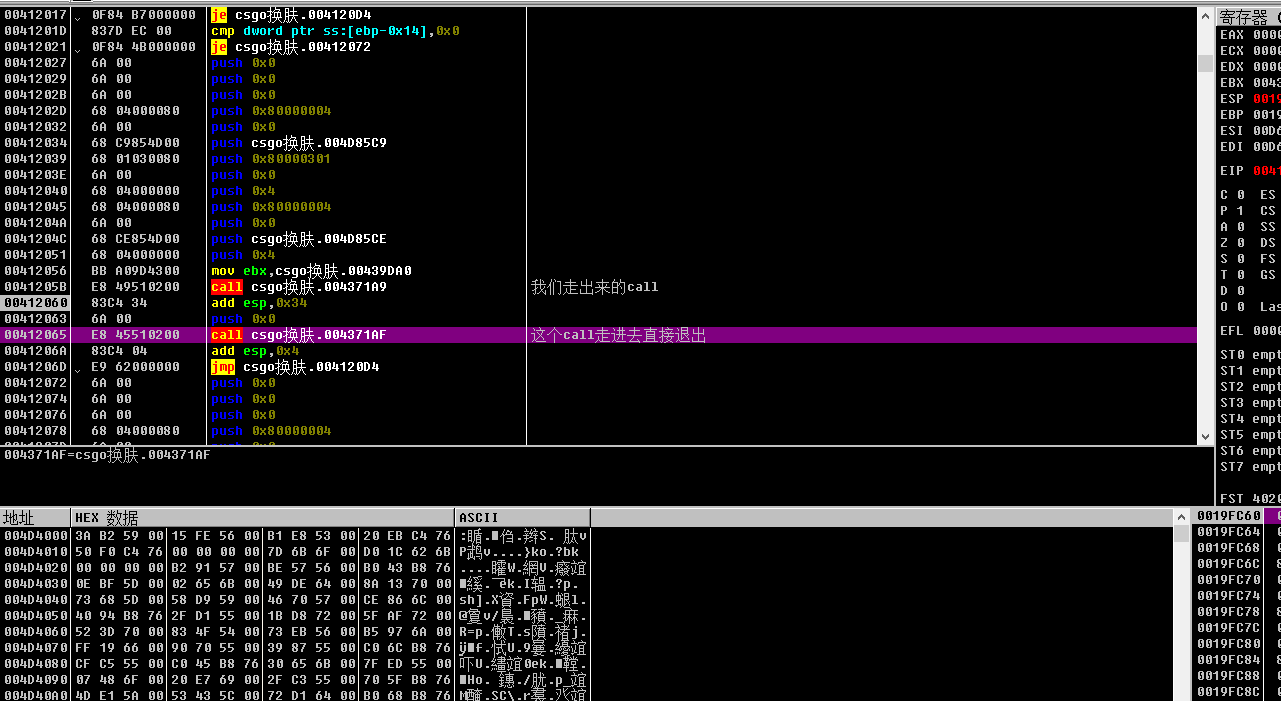
Task: Click address 00412065 in disassembly
Action: tap(35, 335)
